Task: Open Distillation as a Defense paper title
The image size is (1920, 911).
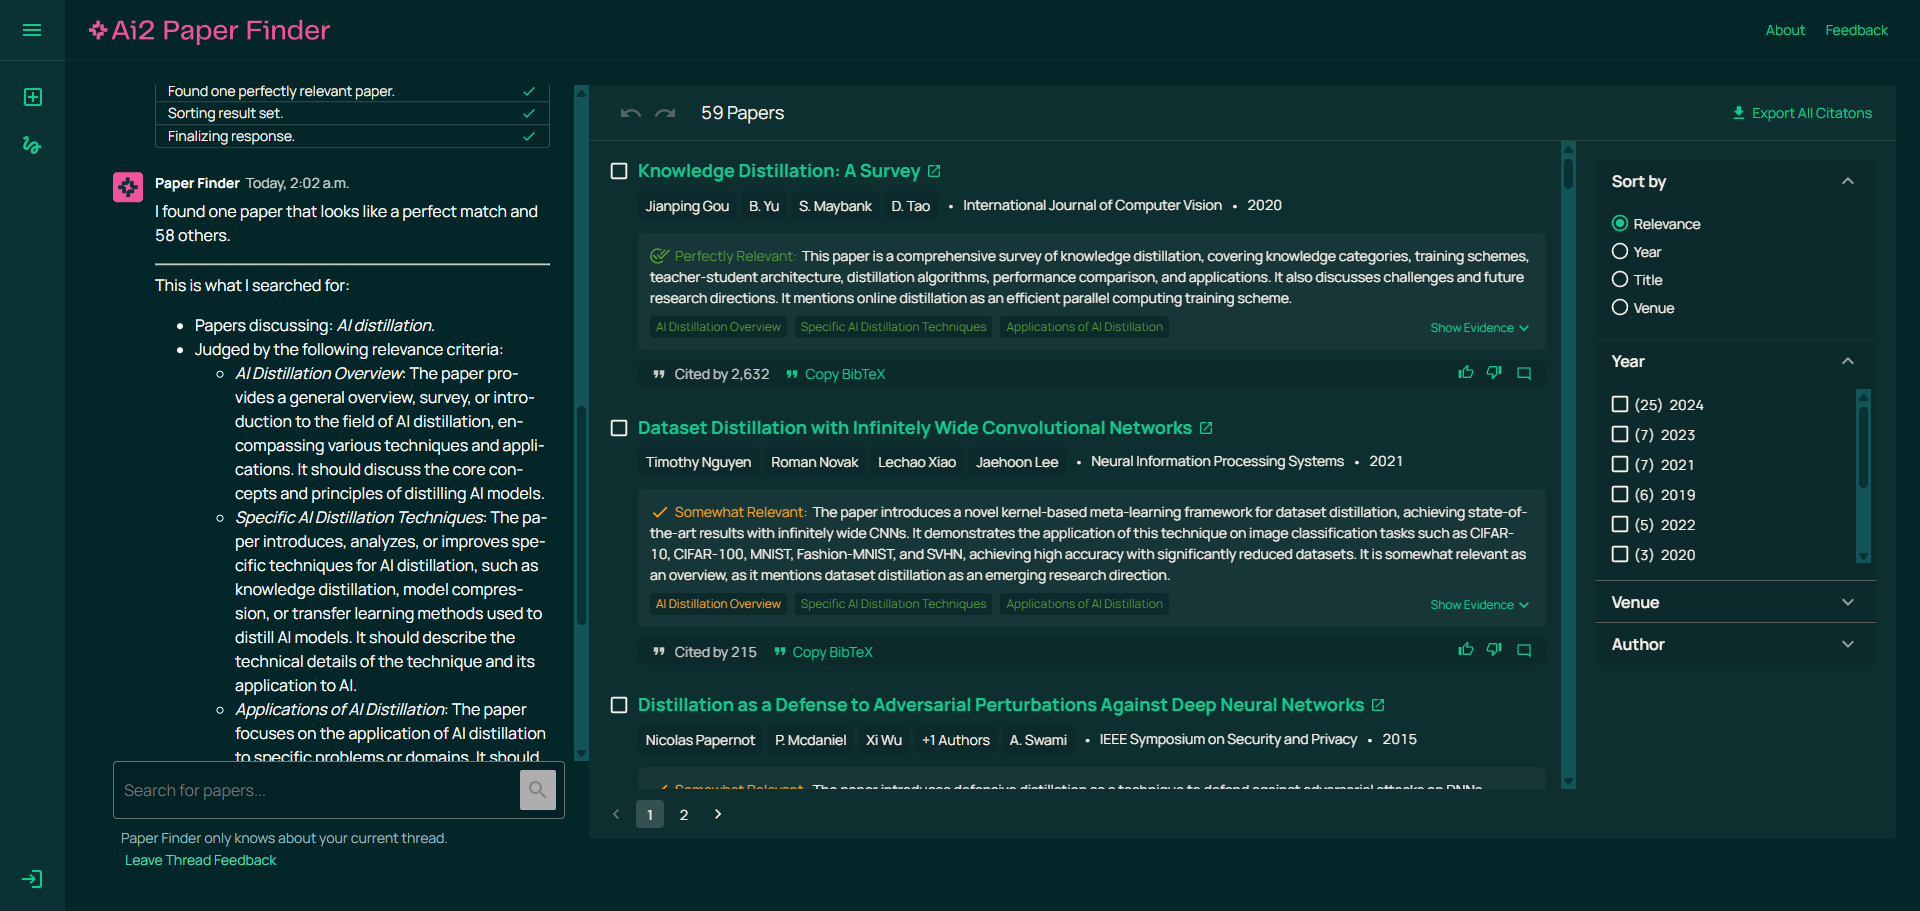Action: 1001,705
